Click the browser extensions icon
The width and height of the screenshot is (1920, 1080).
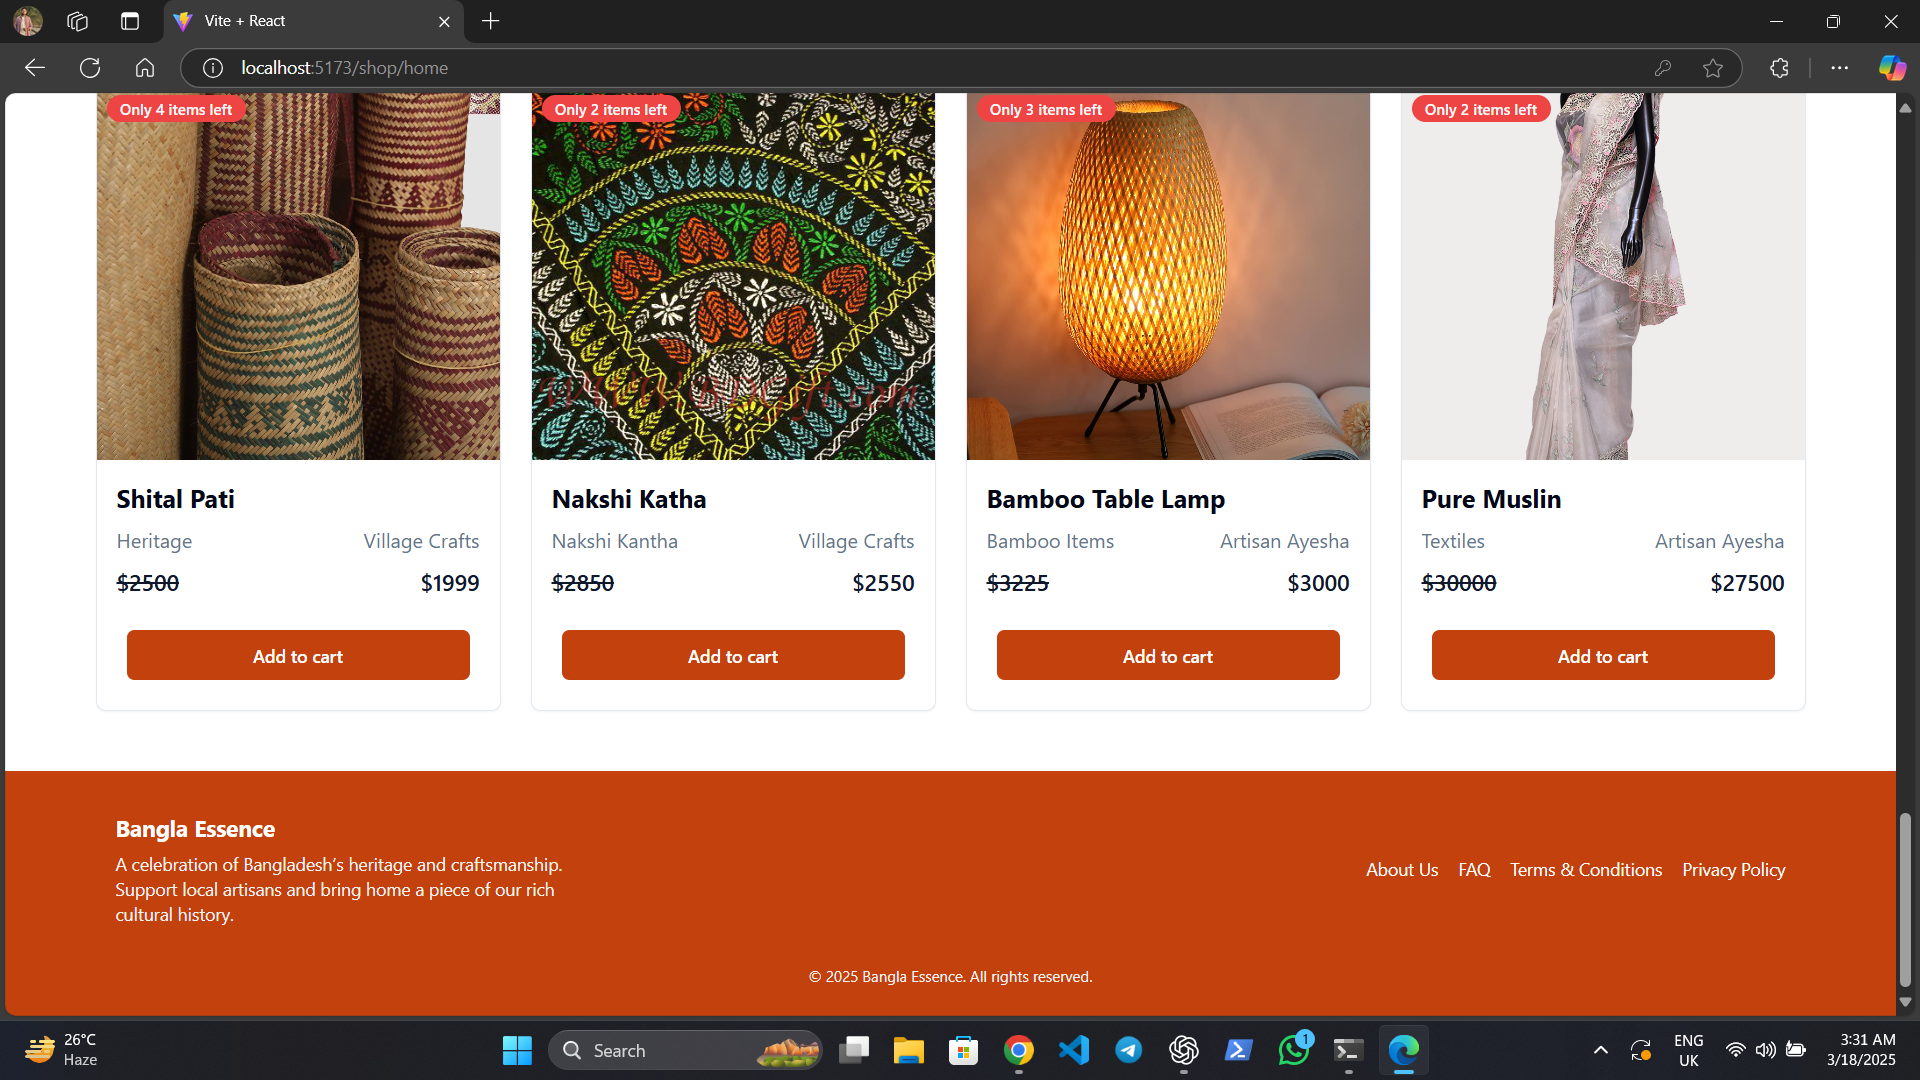[1780, 68]
